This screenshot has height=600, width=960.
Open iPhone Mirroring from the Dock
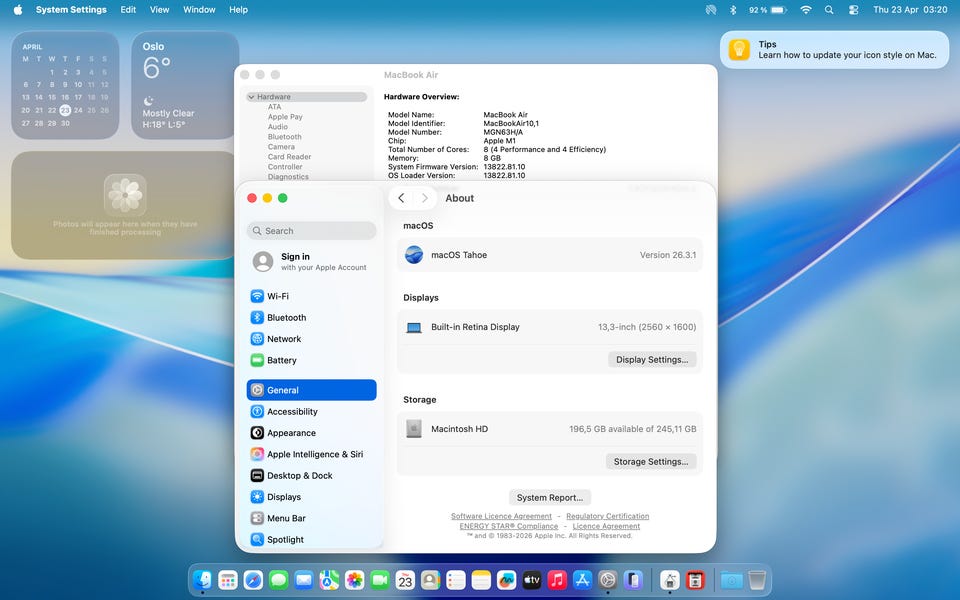(x=633, y=579)
